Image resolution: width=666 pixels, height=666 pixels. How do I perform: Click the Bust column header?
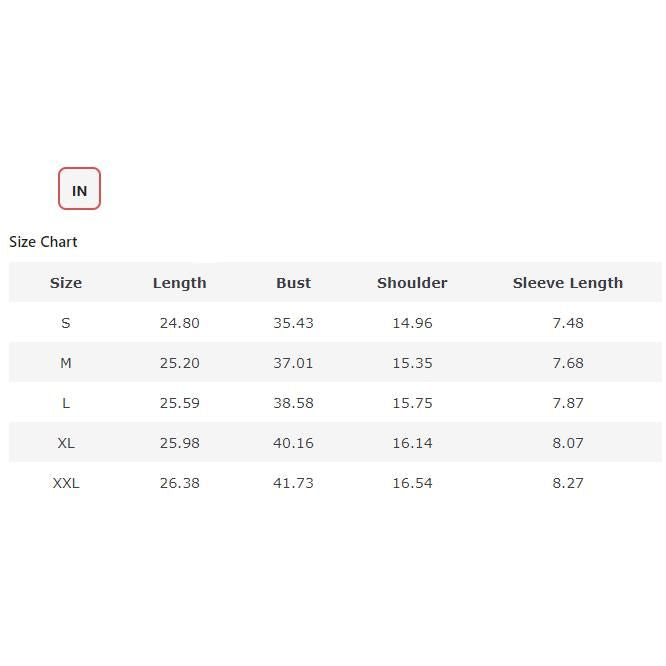pos(293,283)
